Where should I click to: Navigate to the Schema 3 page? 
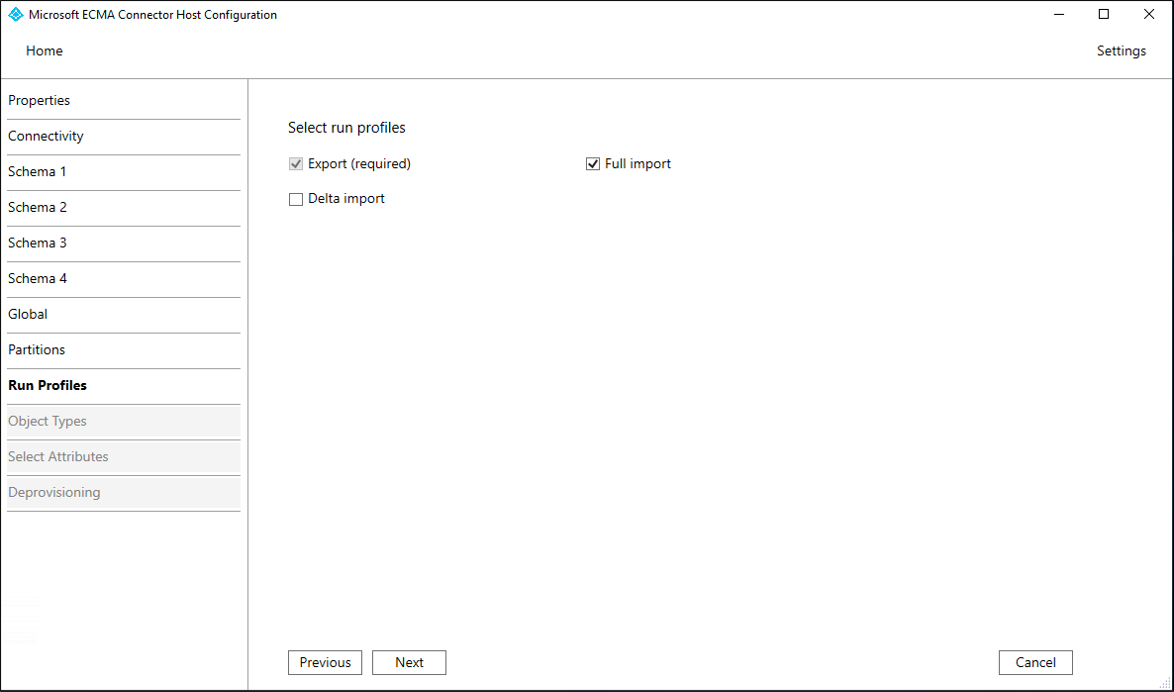[x=37, y=242]
